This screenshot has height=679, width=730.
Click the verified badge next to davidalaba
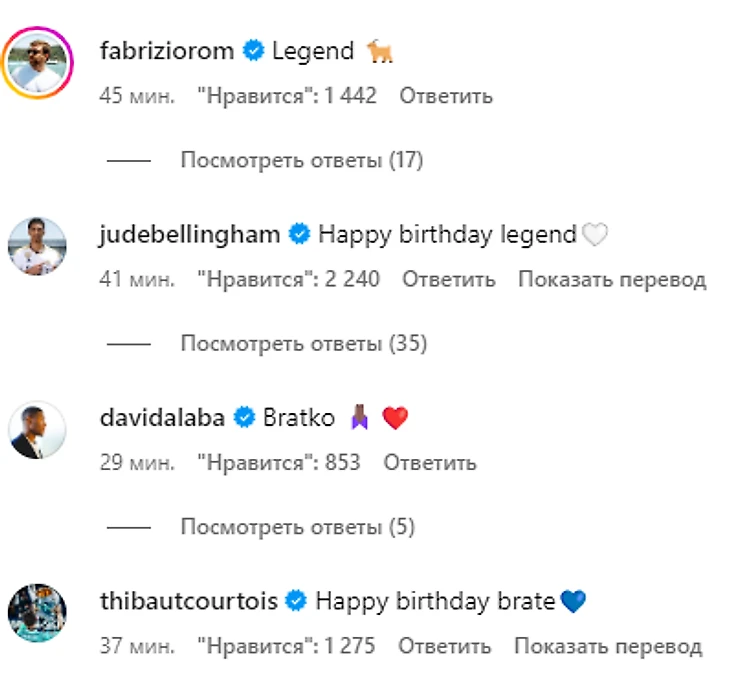click(x=244, y=417)
